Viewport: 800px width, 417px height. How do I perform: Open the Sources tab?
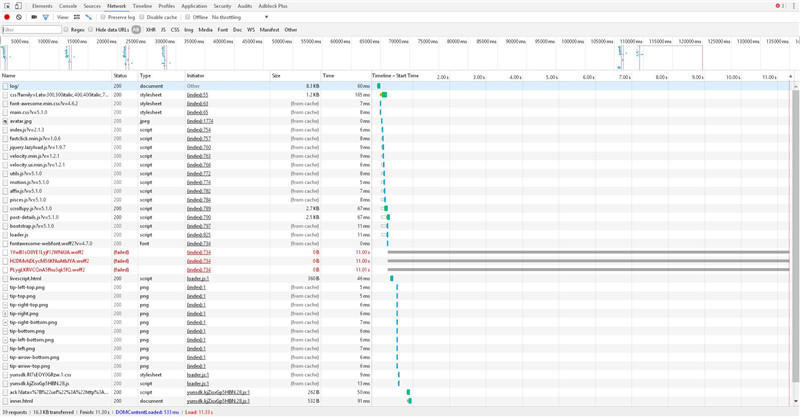pyautogui.click(x=92, y=6)
